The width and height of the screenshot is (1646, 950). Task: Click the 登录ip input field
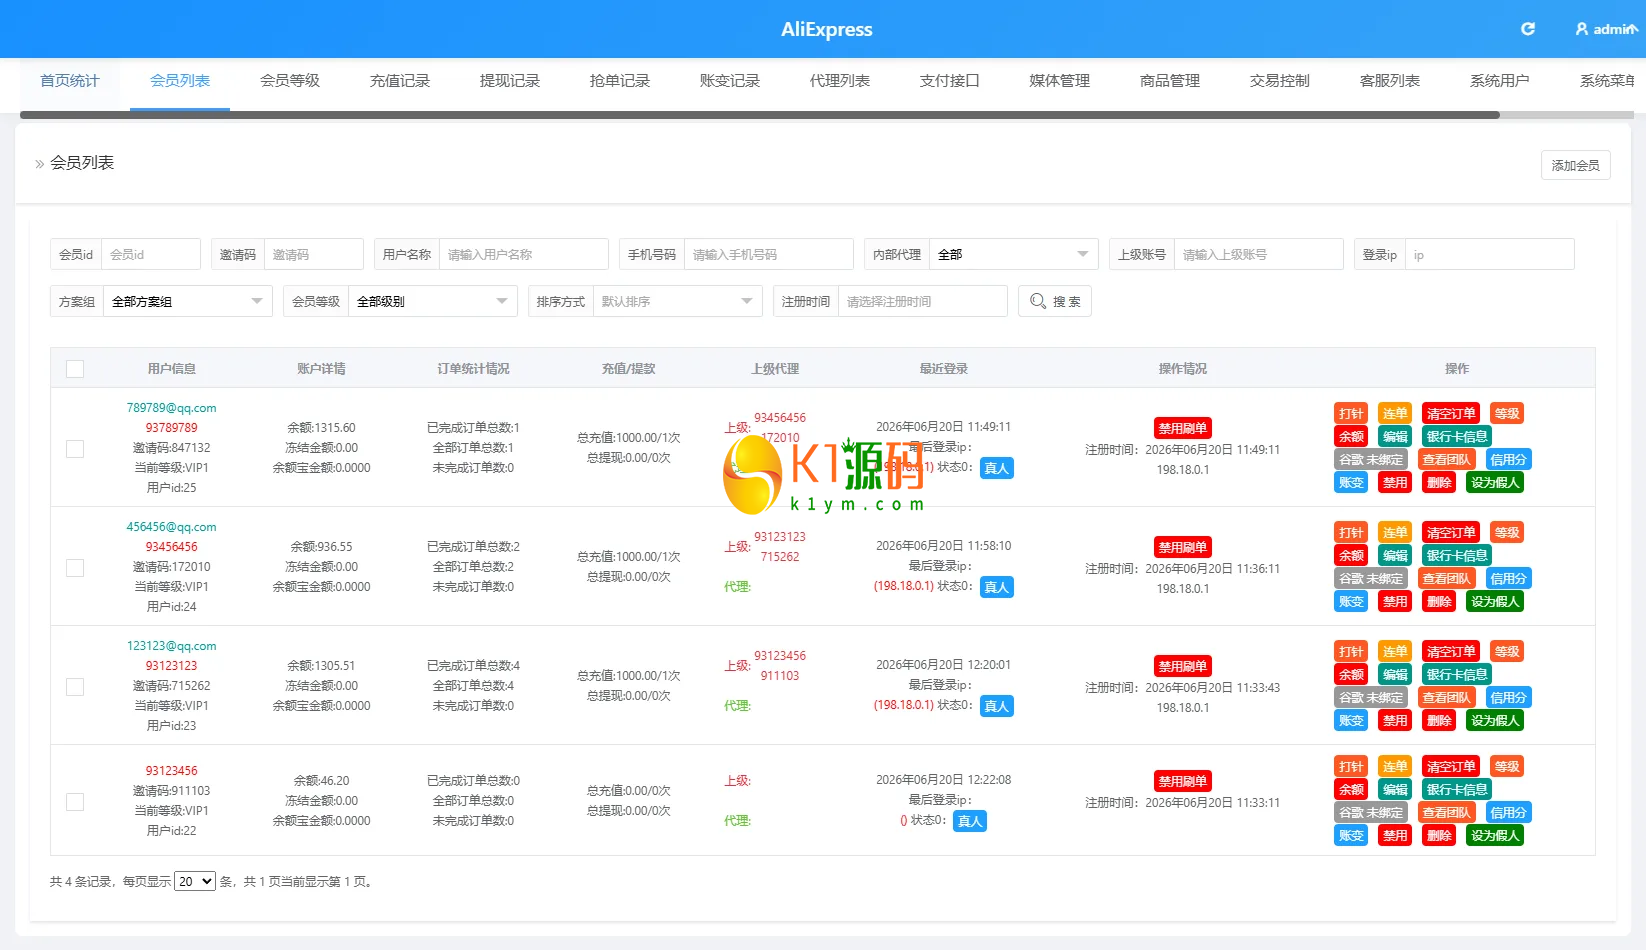1490,254
